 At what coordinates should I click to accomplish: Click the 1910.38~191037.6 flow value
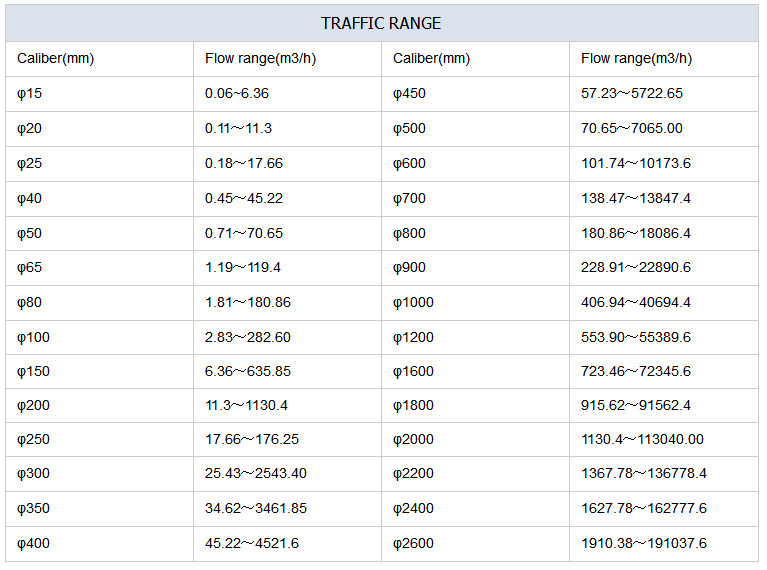click(643, 544)
